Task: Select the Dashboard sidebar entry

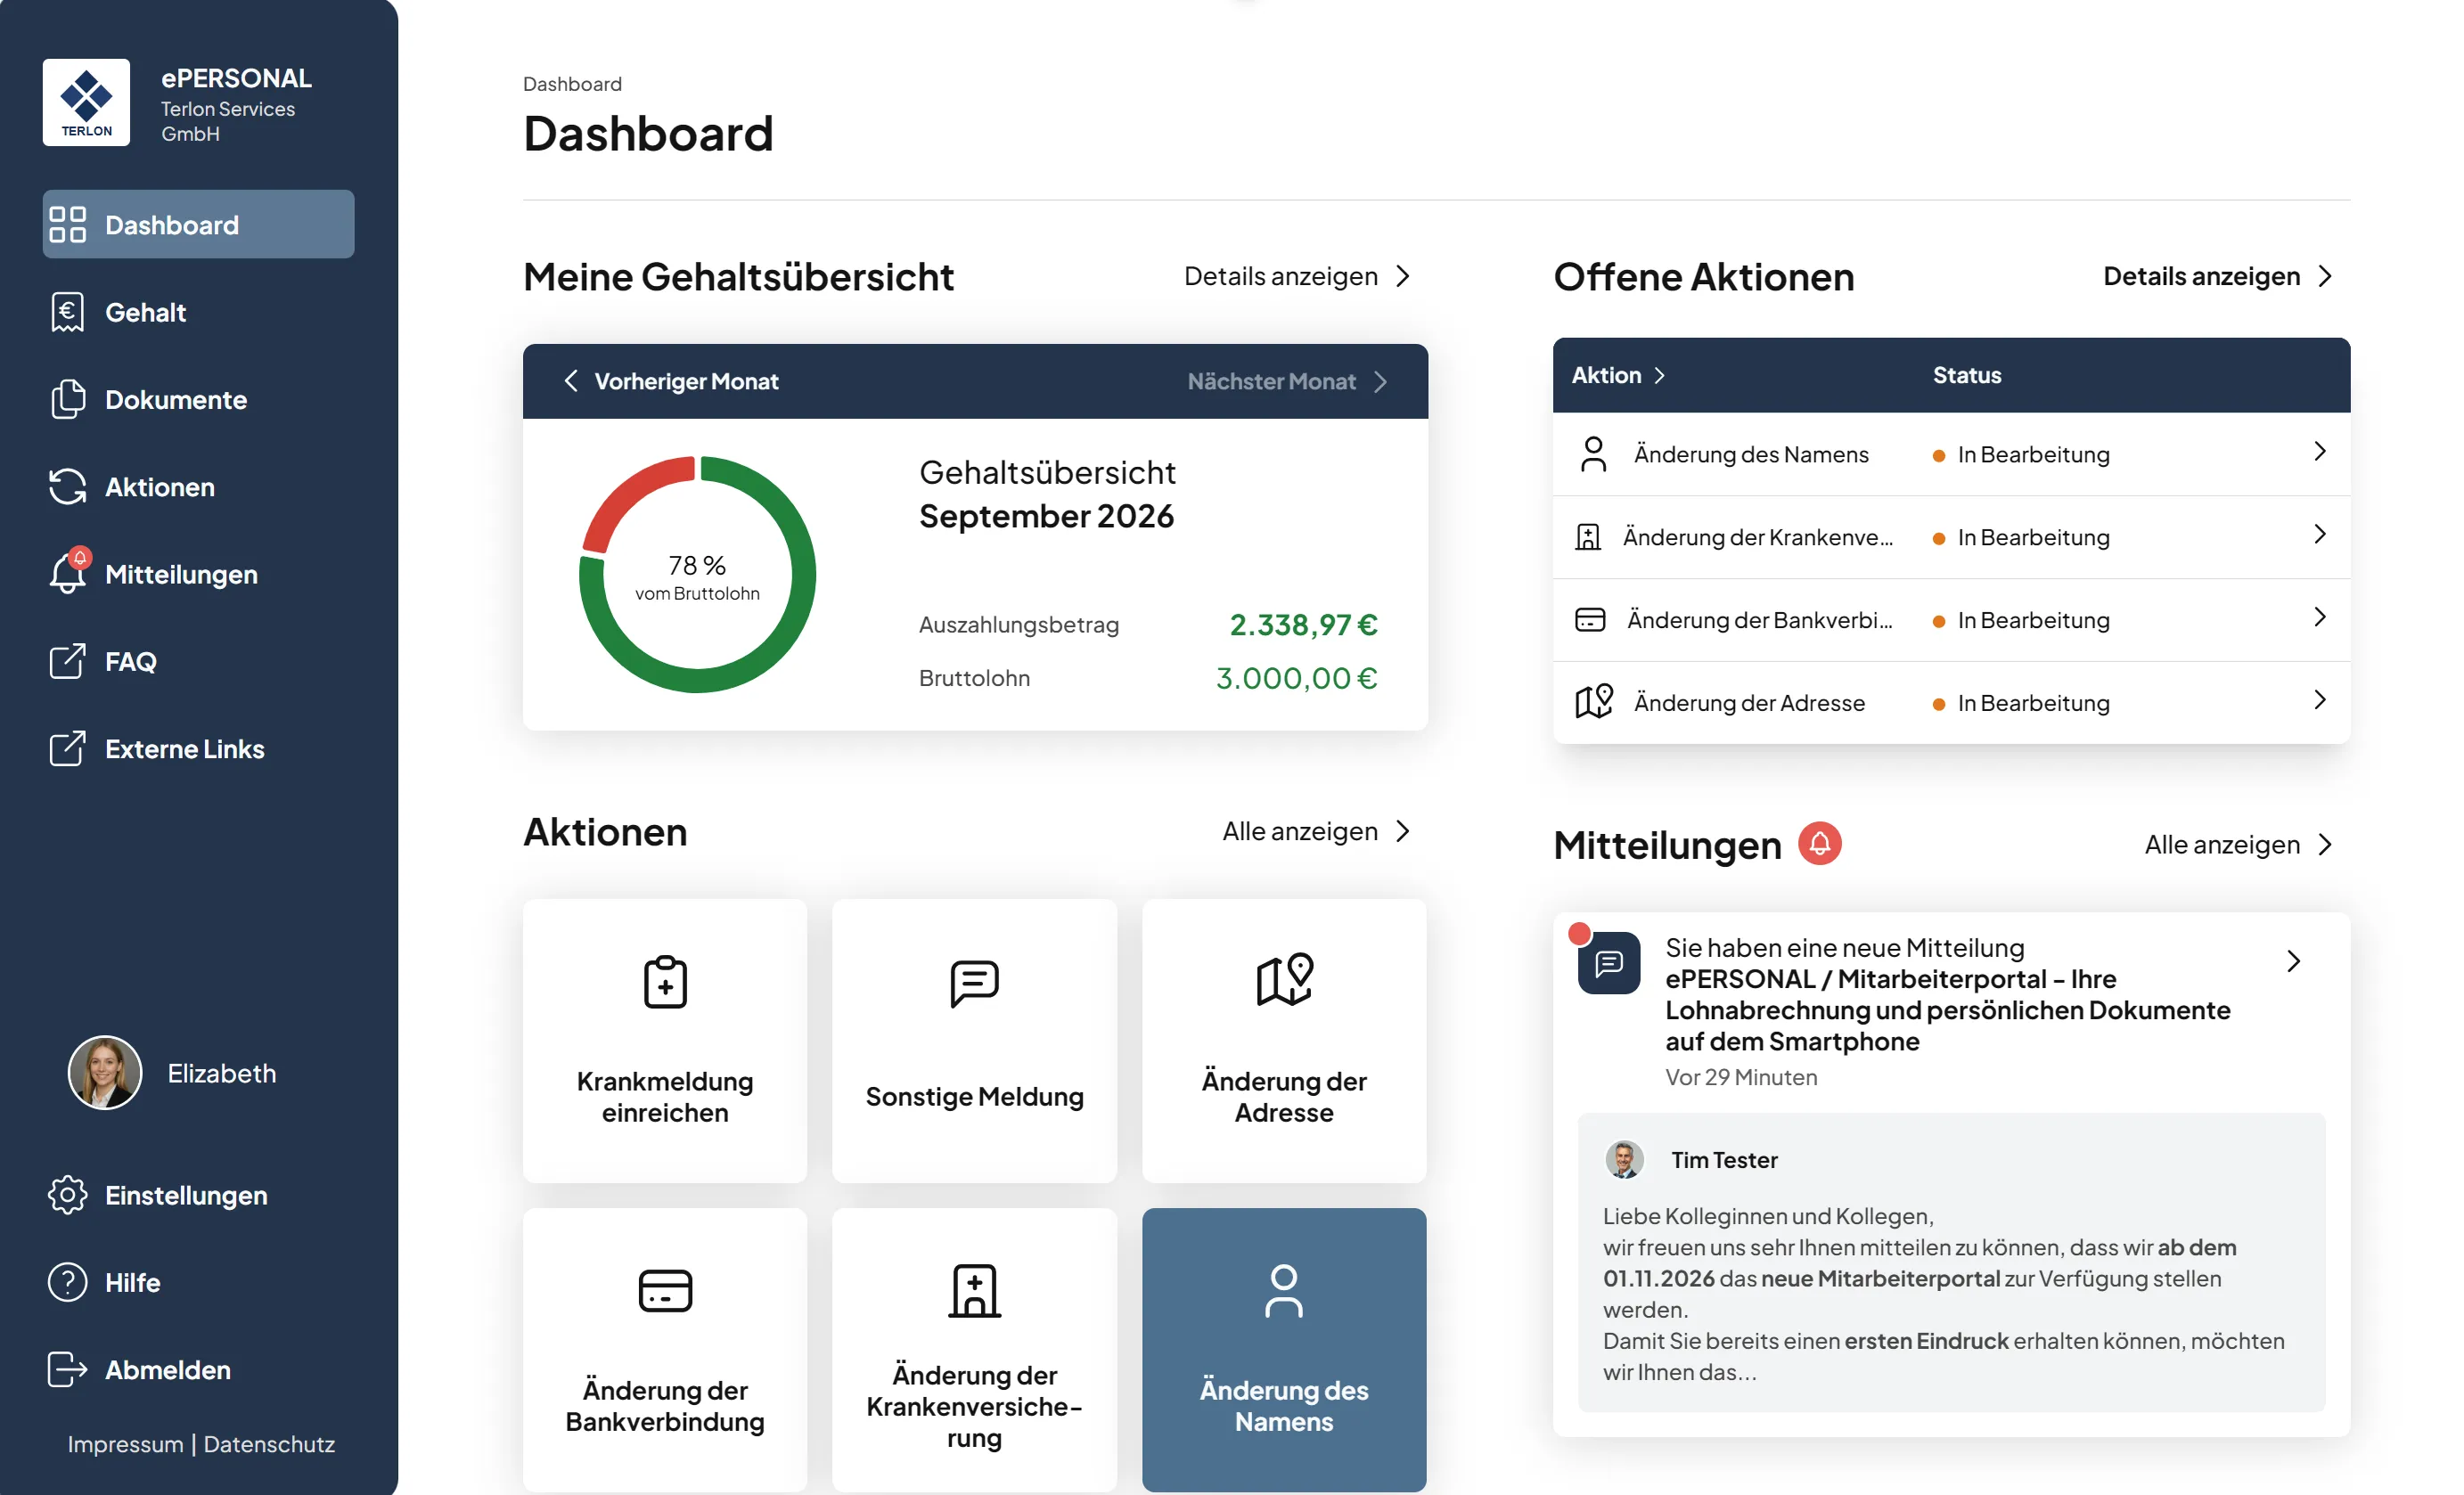Action: [x=198, y=225]
